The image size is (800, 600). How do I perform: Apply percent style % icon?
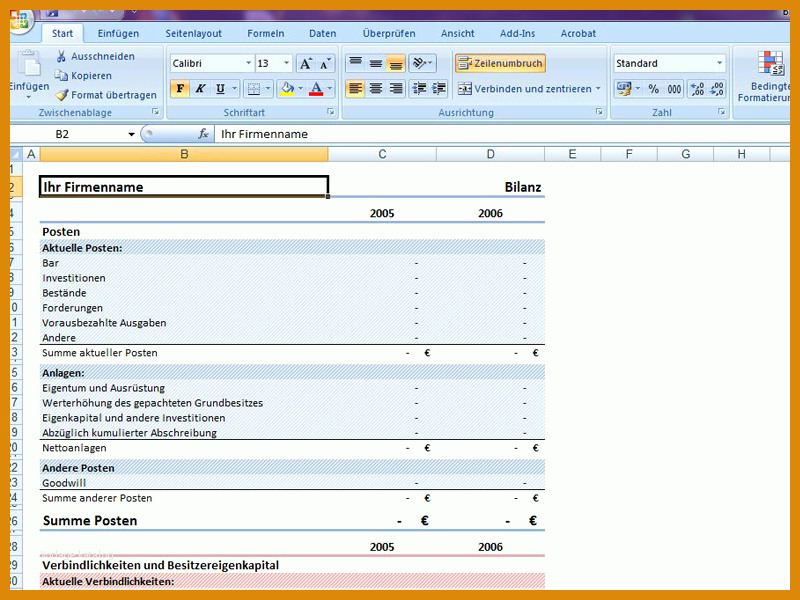654,89
